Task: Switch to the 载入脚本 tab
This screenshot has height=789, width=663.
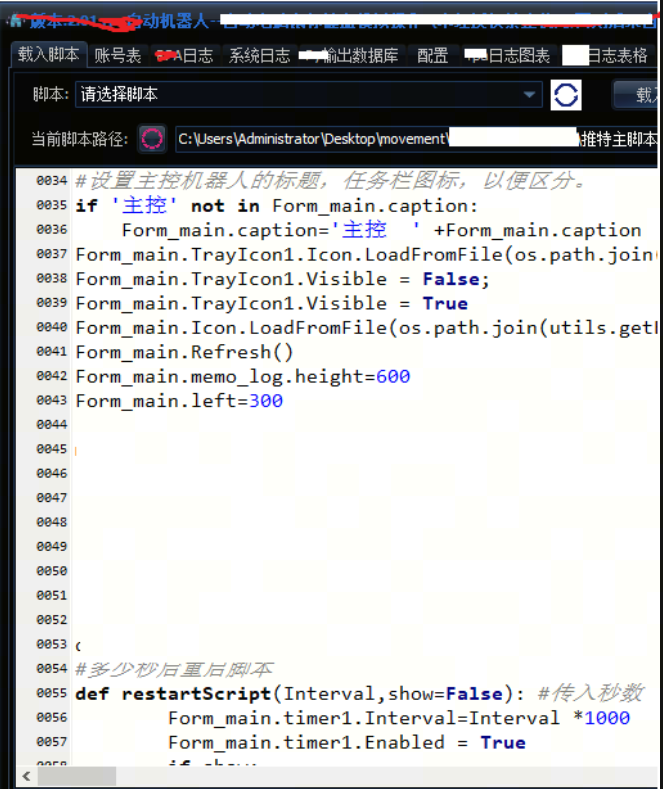Action: (48, 55)
